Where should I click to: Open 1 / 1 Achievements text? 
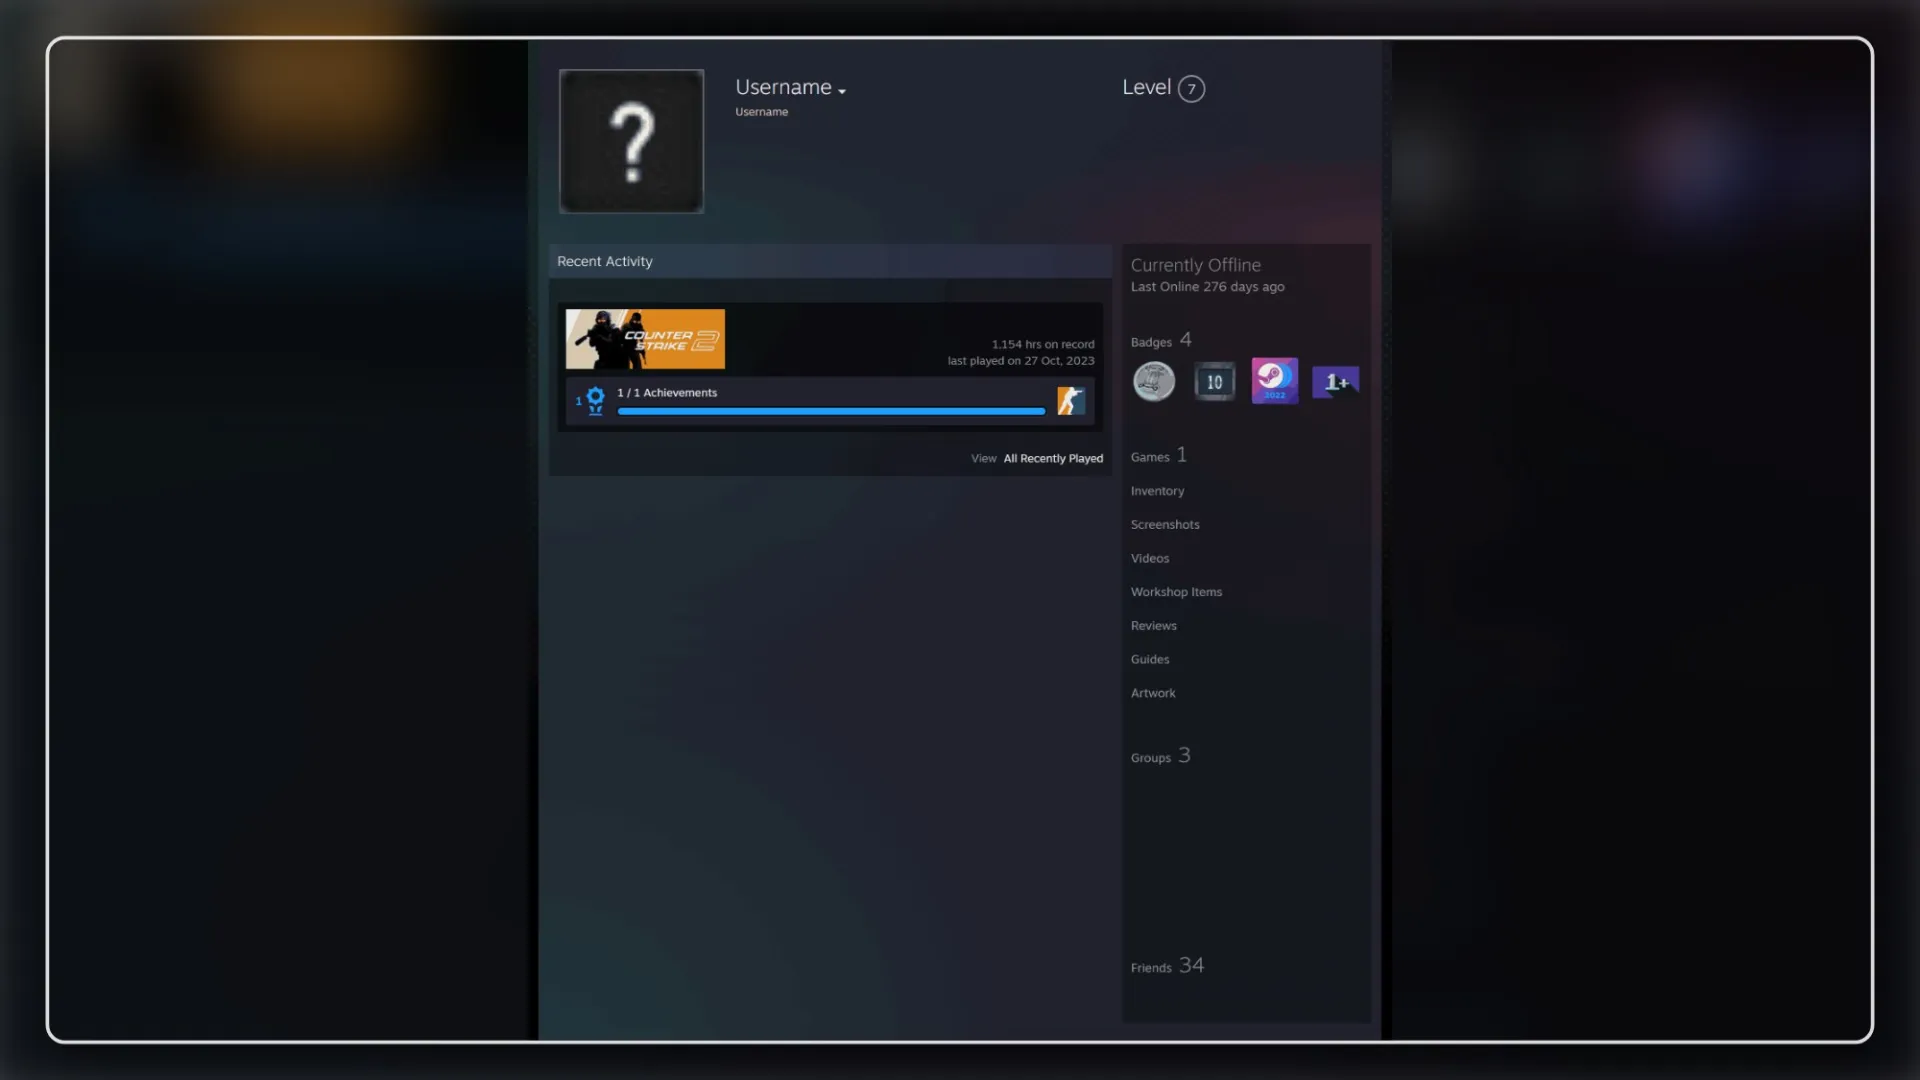[x=667, y=393]
